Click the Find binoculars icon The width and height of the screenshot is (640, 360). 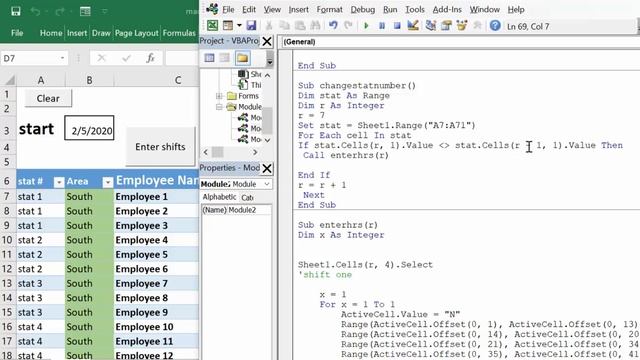click(x=315, y=26)
